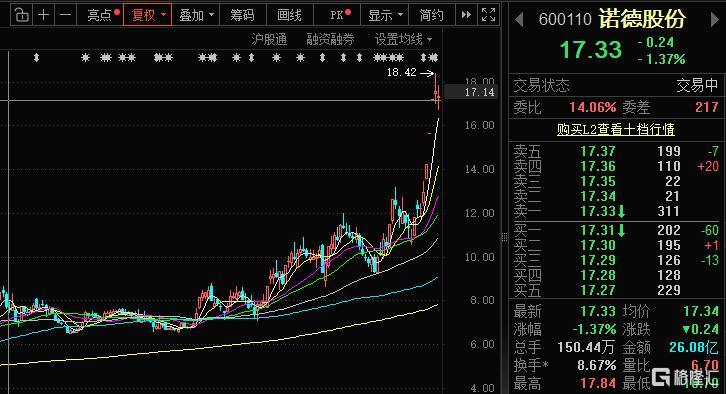
Task: Click the 委比 14.06% value
Action: 593,107
